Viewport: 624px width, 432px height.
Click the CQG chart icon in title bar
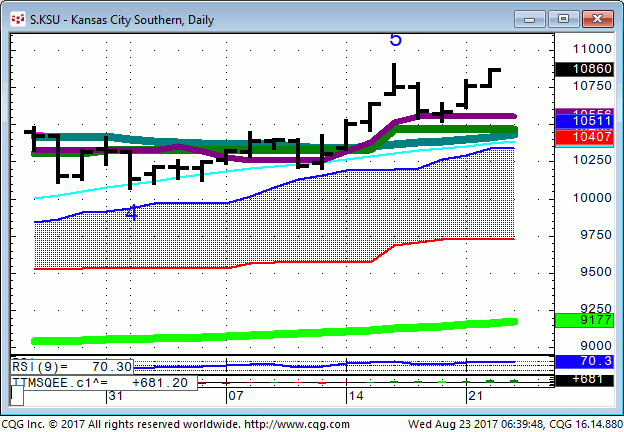18,19
